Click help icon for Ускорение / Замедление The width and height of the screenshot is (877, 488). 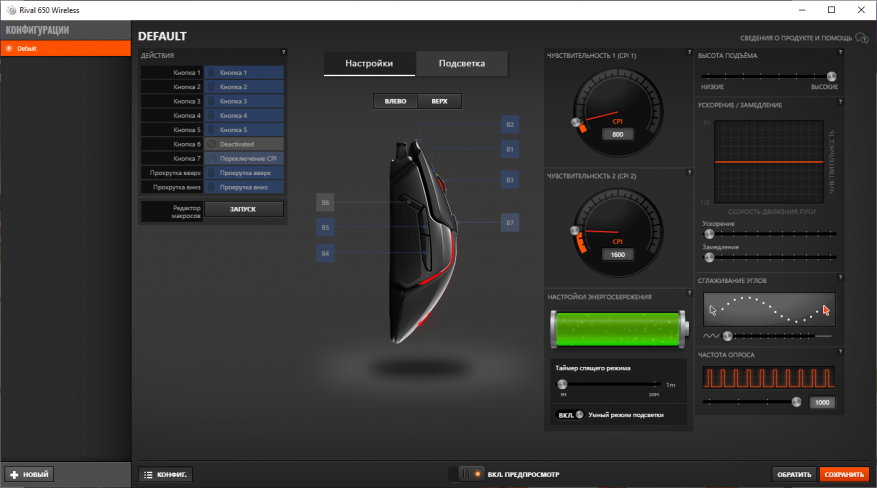[x=840, y=102]
